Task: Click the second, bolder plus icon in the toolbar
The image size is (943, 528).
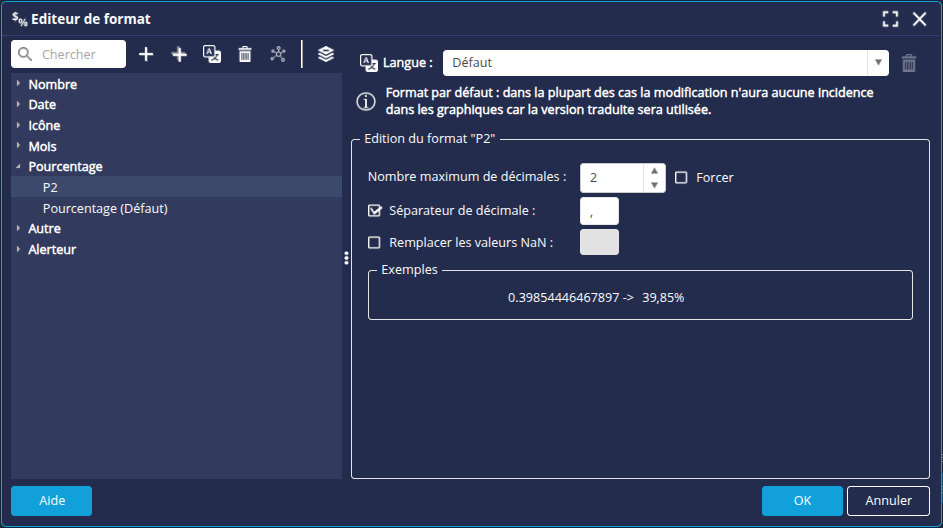Action: 179,54
